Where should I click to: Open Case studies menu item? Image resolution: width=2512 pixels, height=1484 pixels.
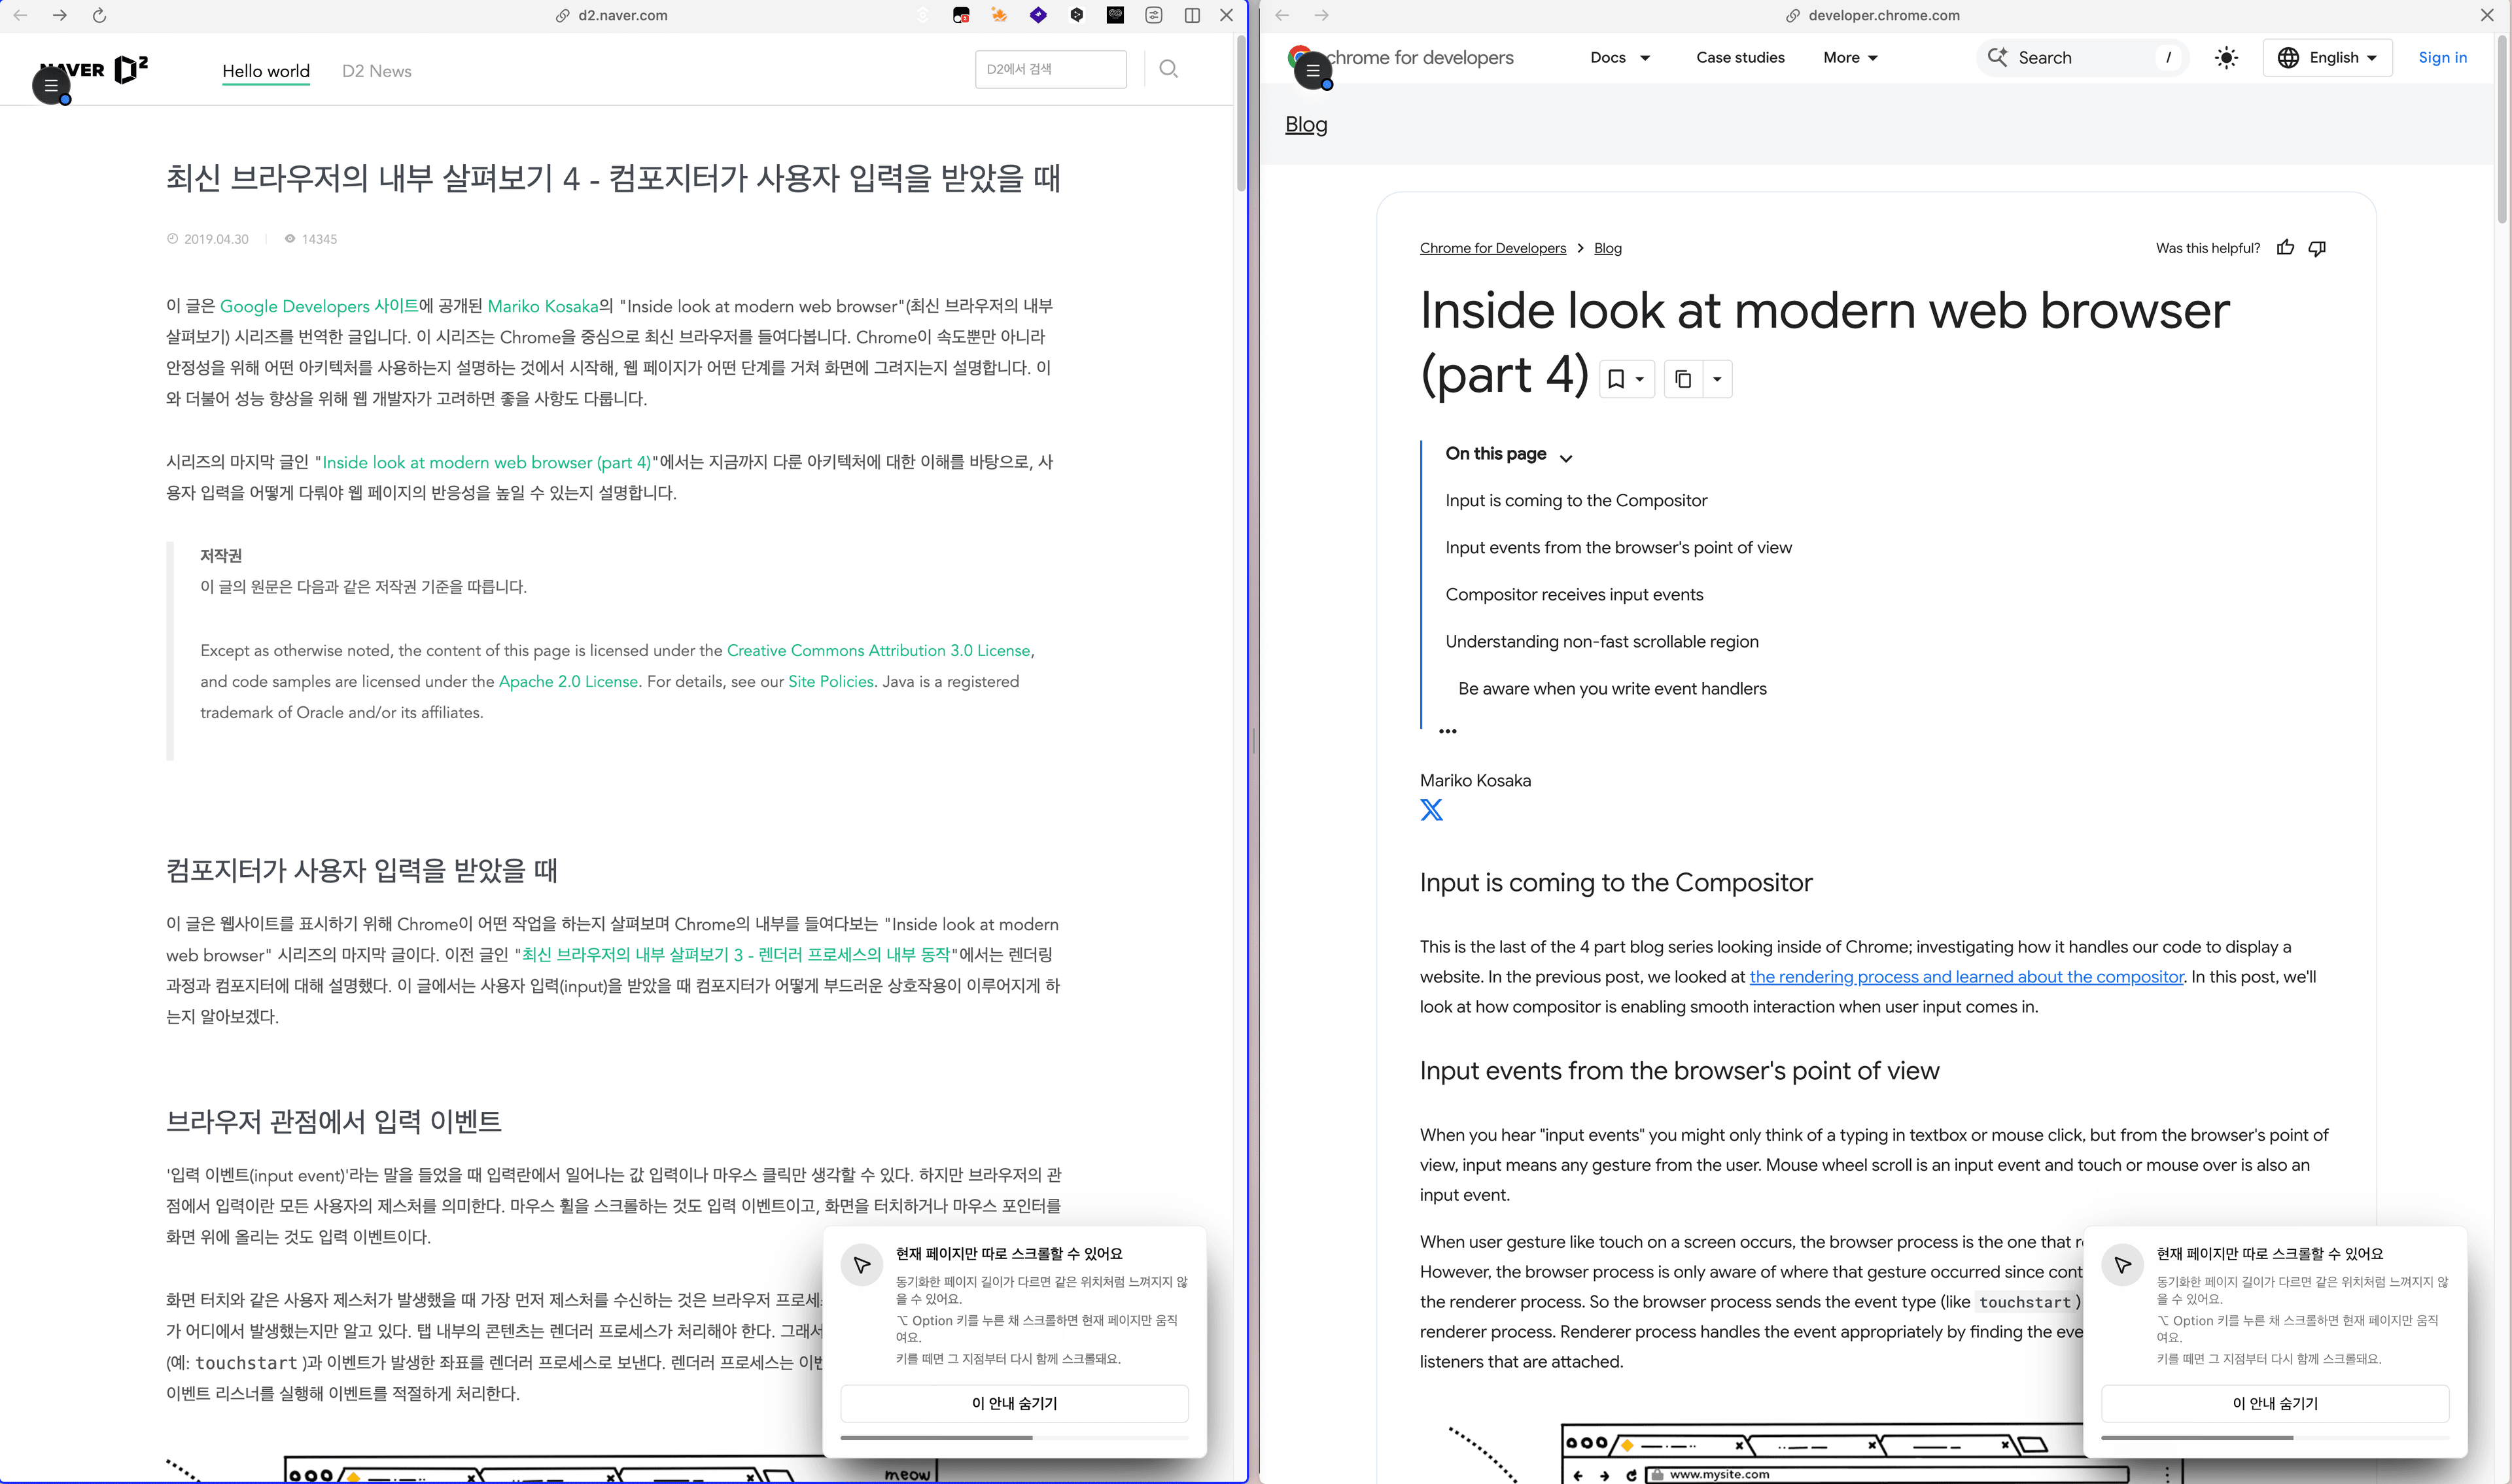point(1740,58)
